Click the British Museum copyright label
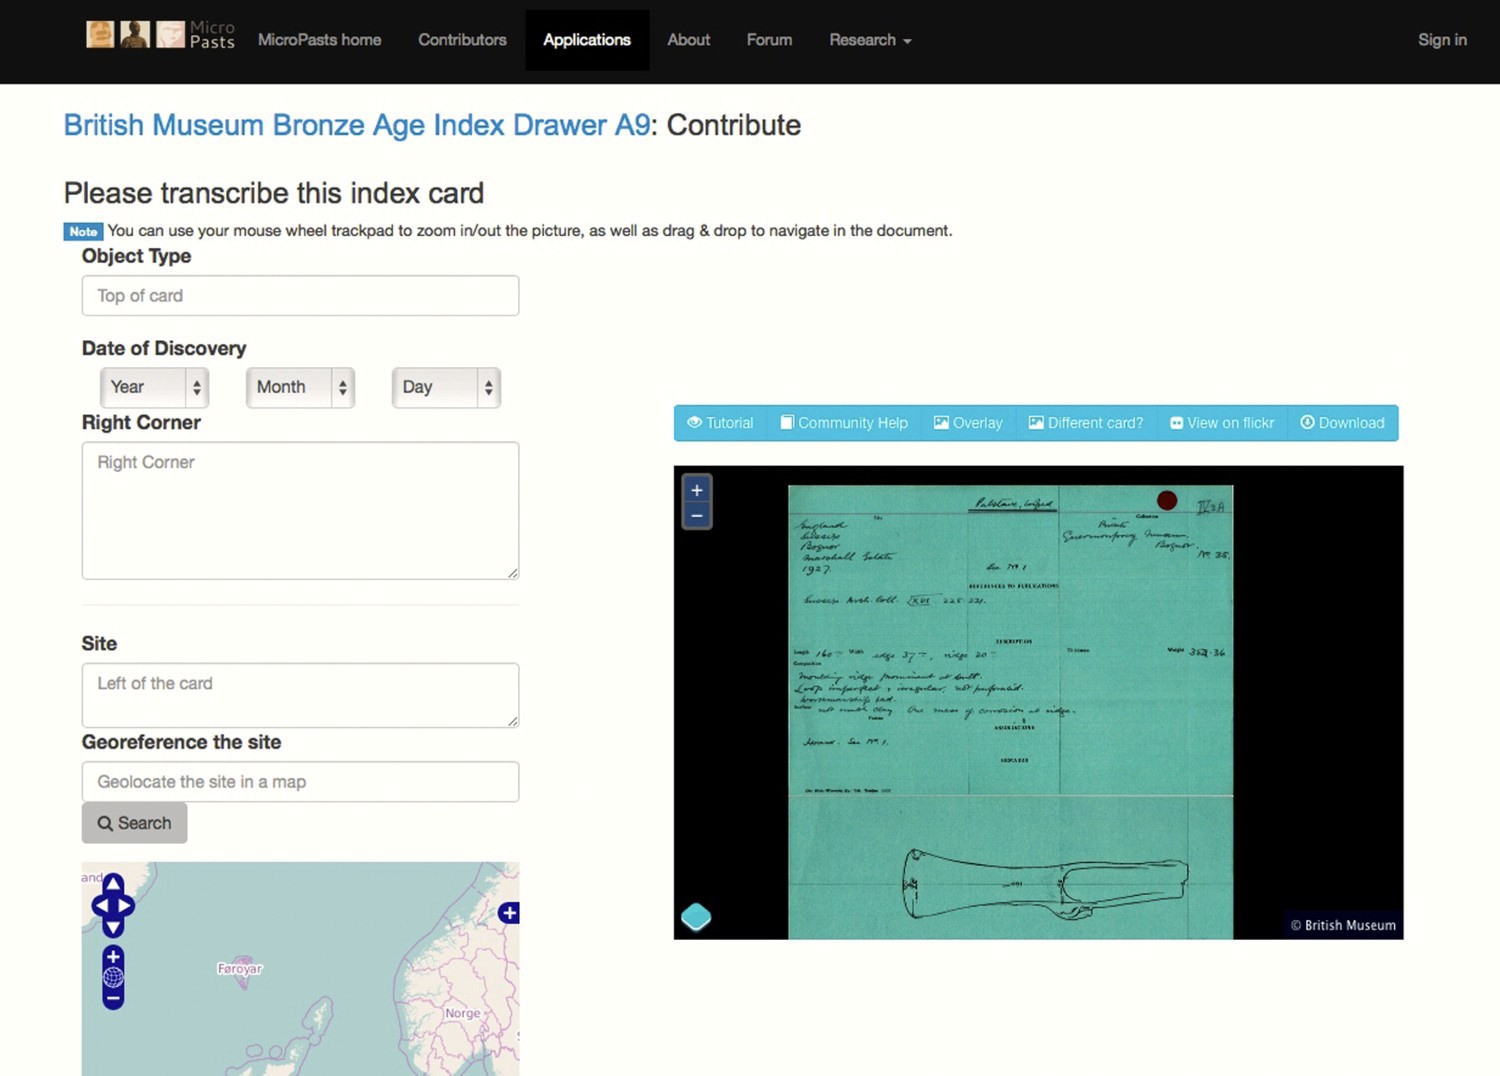This screenshot has width=1500, height=1076. [1343, 925]
